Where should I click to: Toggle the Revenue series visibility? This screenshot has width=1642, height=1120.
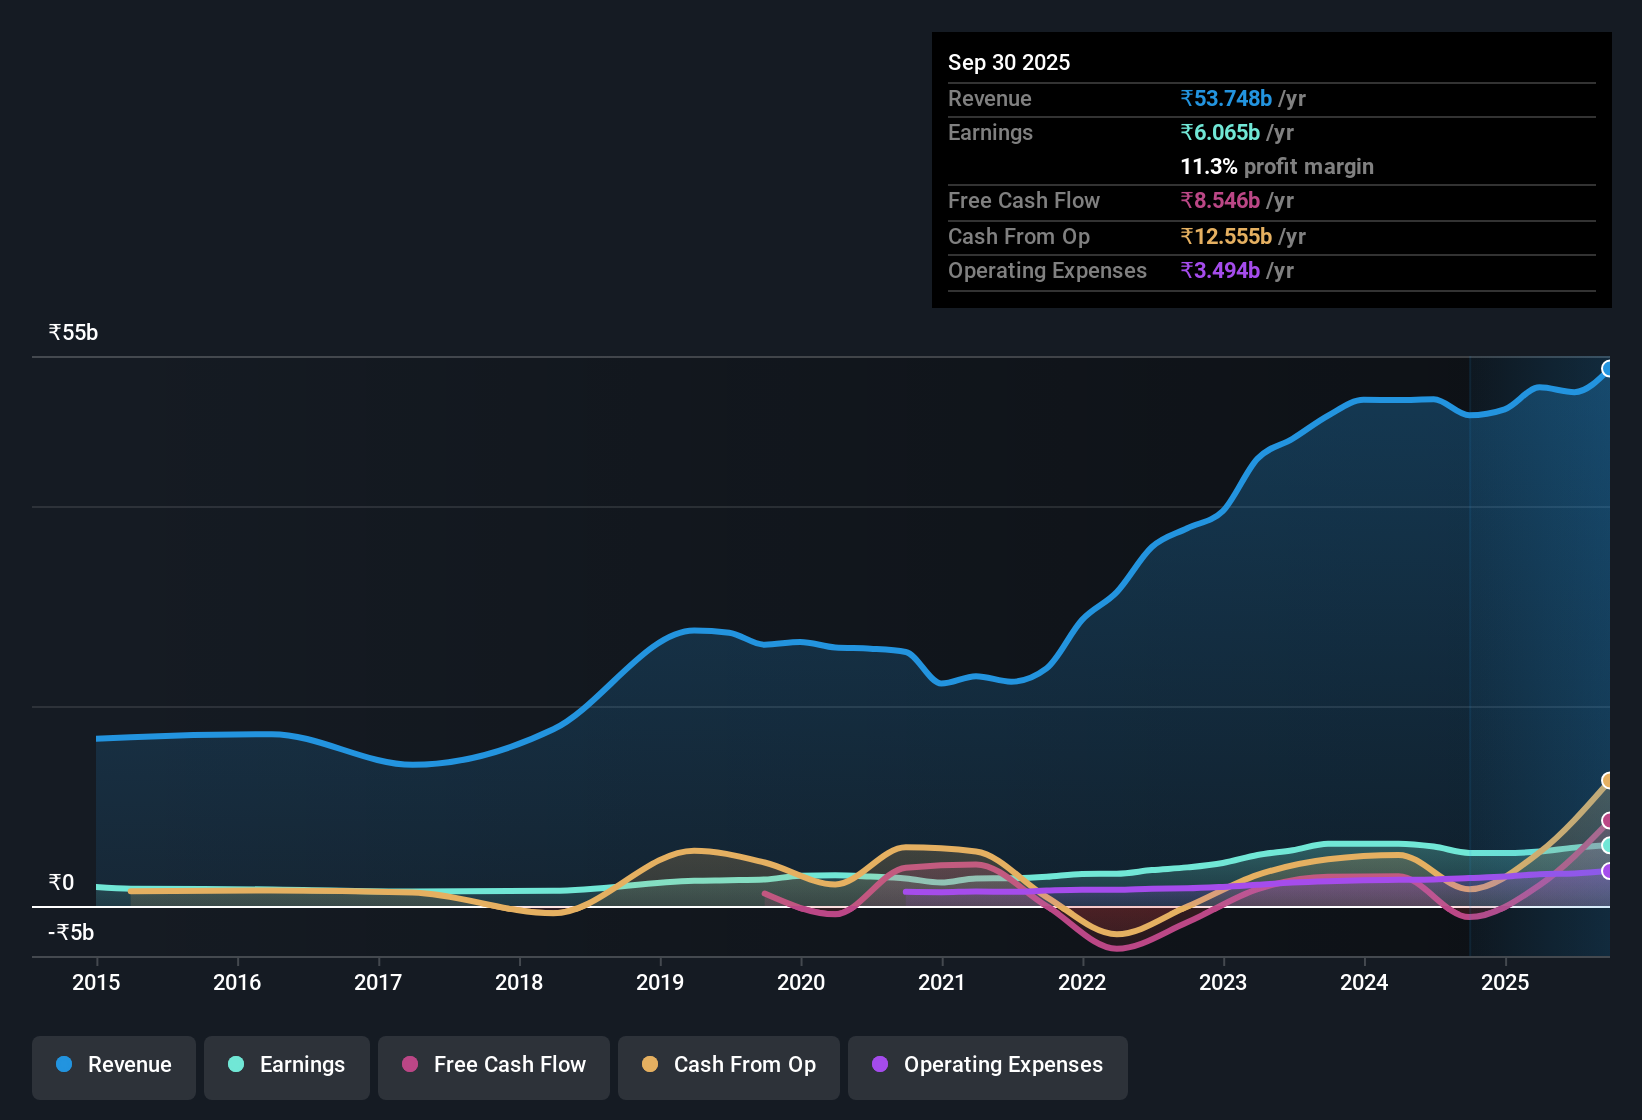(113, 1065)
